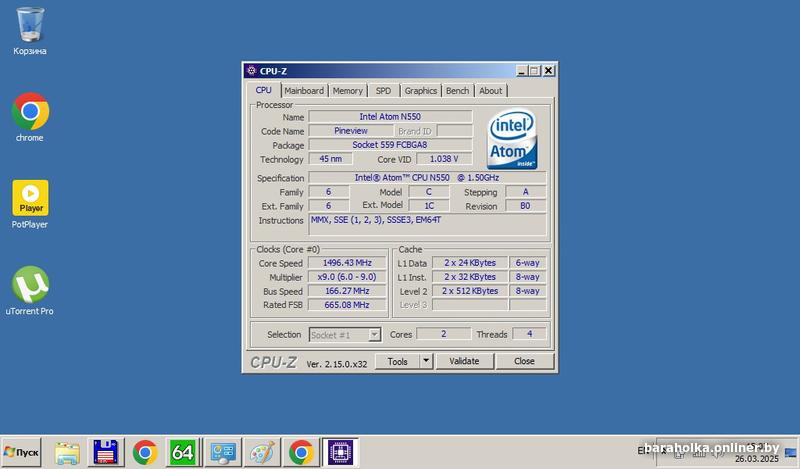Click L1 Data value 2 x 24 KBytes

click(x=470, y=263)
